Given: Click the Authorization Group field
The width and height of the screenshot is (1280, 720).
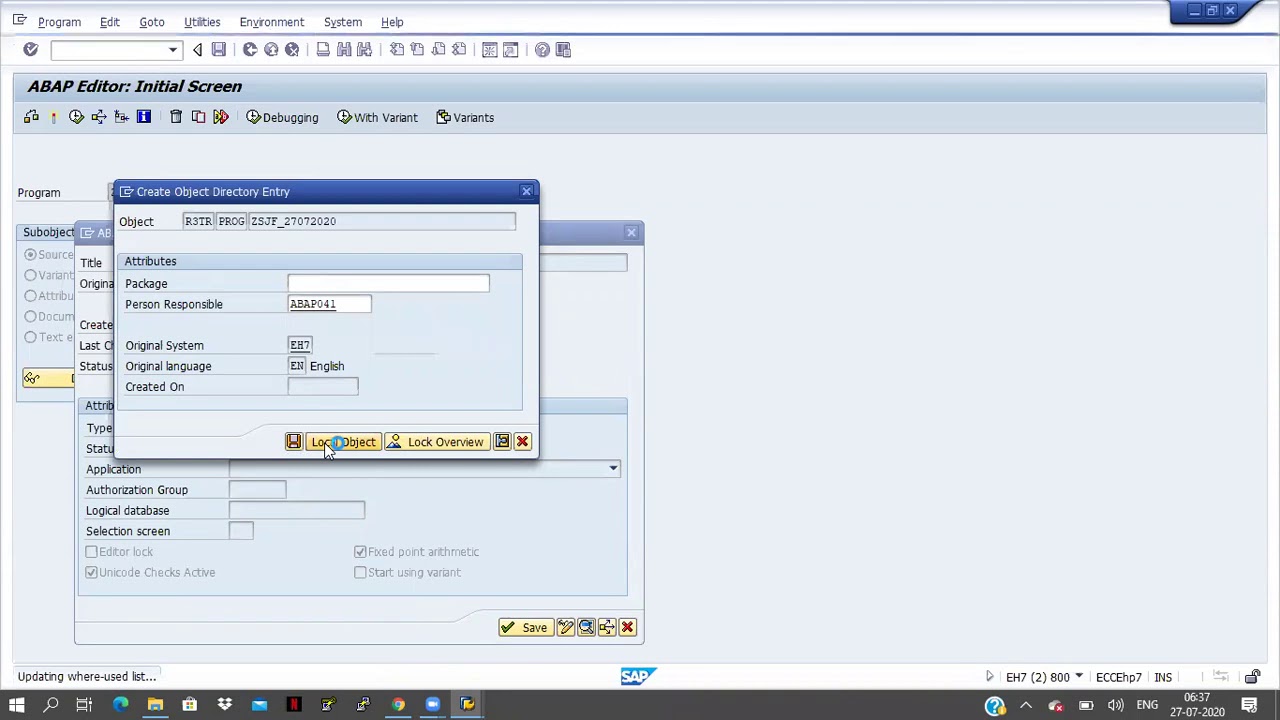Looking at the screenshot, I should (257, 490).
